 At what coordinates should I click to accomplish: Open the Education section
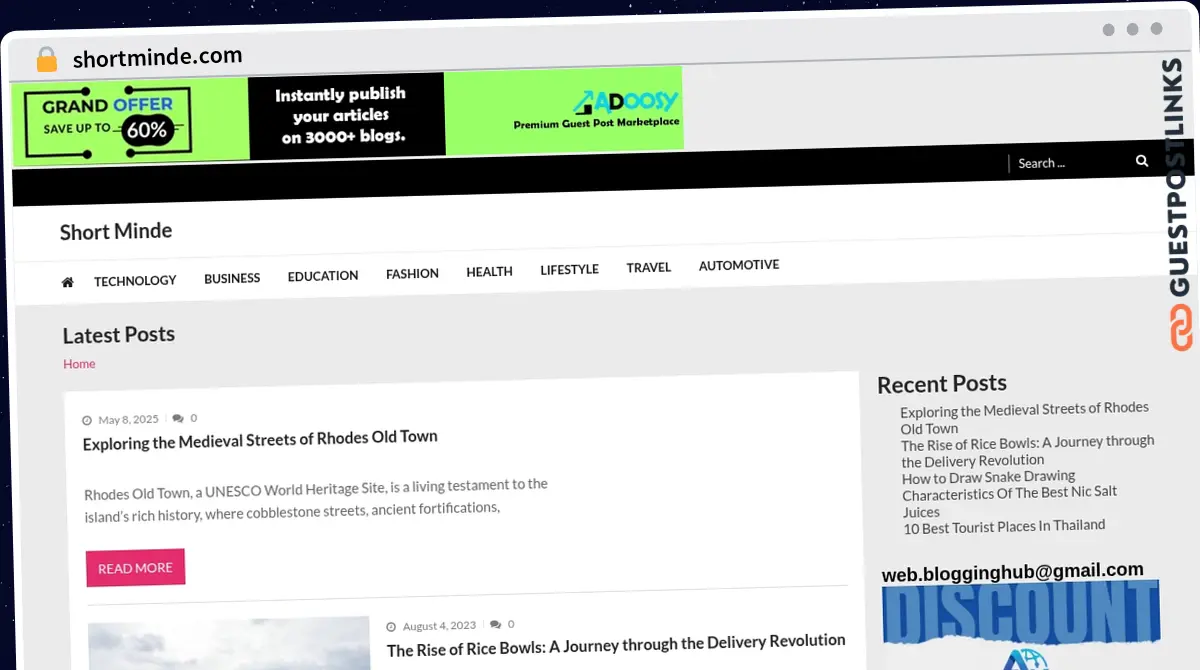(323, 276)
